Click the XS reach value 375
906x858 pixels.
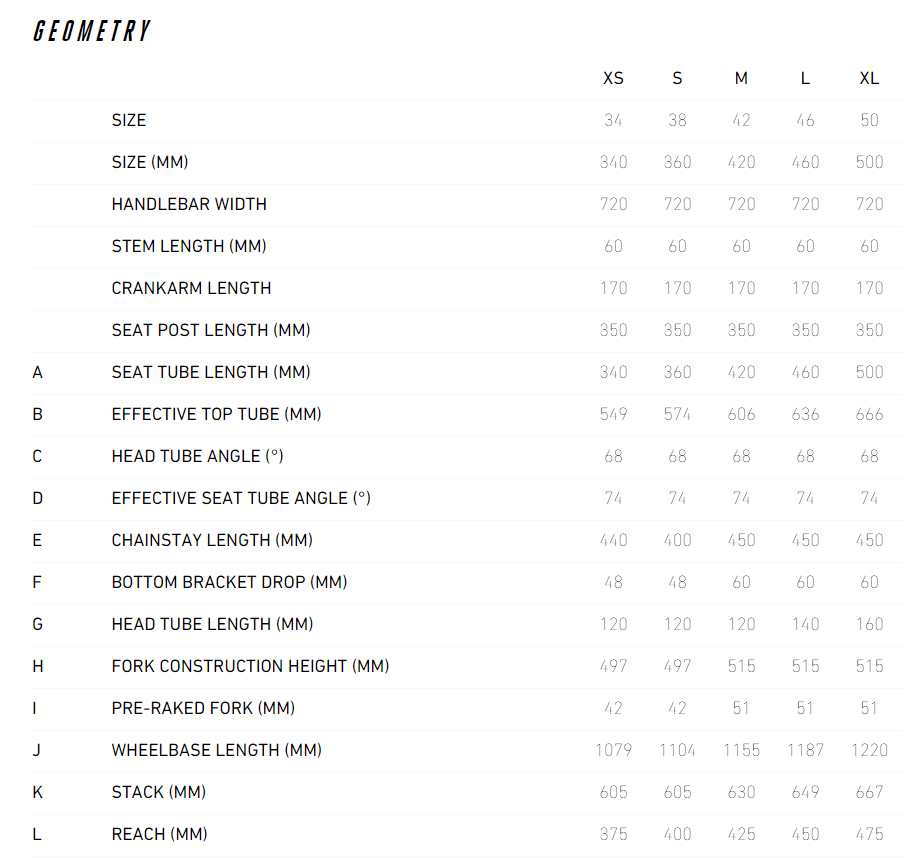[613, 835]
